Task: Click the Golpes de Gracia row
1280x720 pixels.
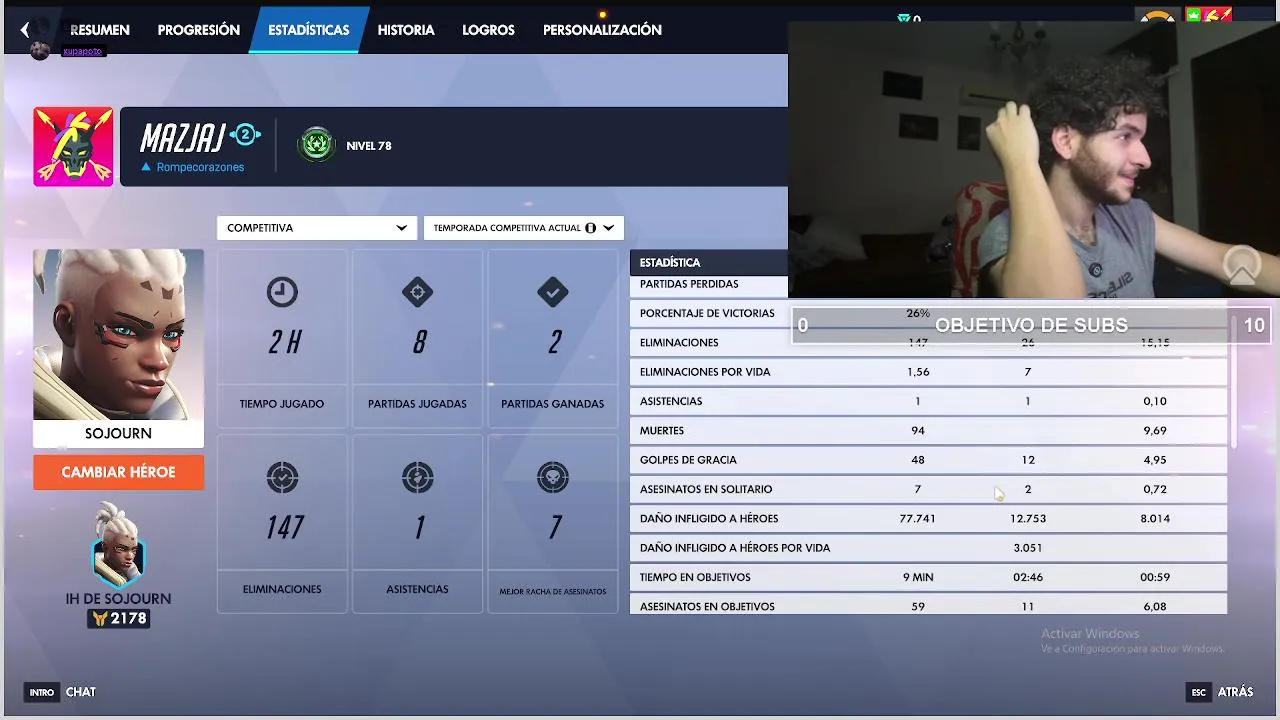Action: pos(928,460)
